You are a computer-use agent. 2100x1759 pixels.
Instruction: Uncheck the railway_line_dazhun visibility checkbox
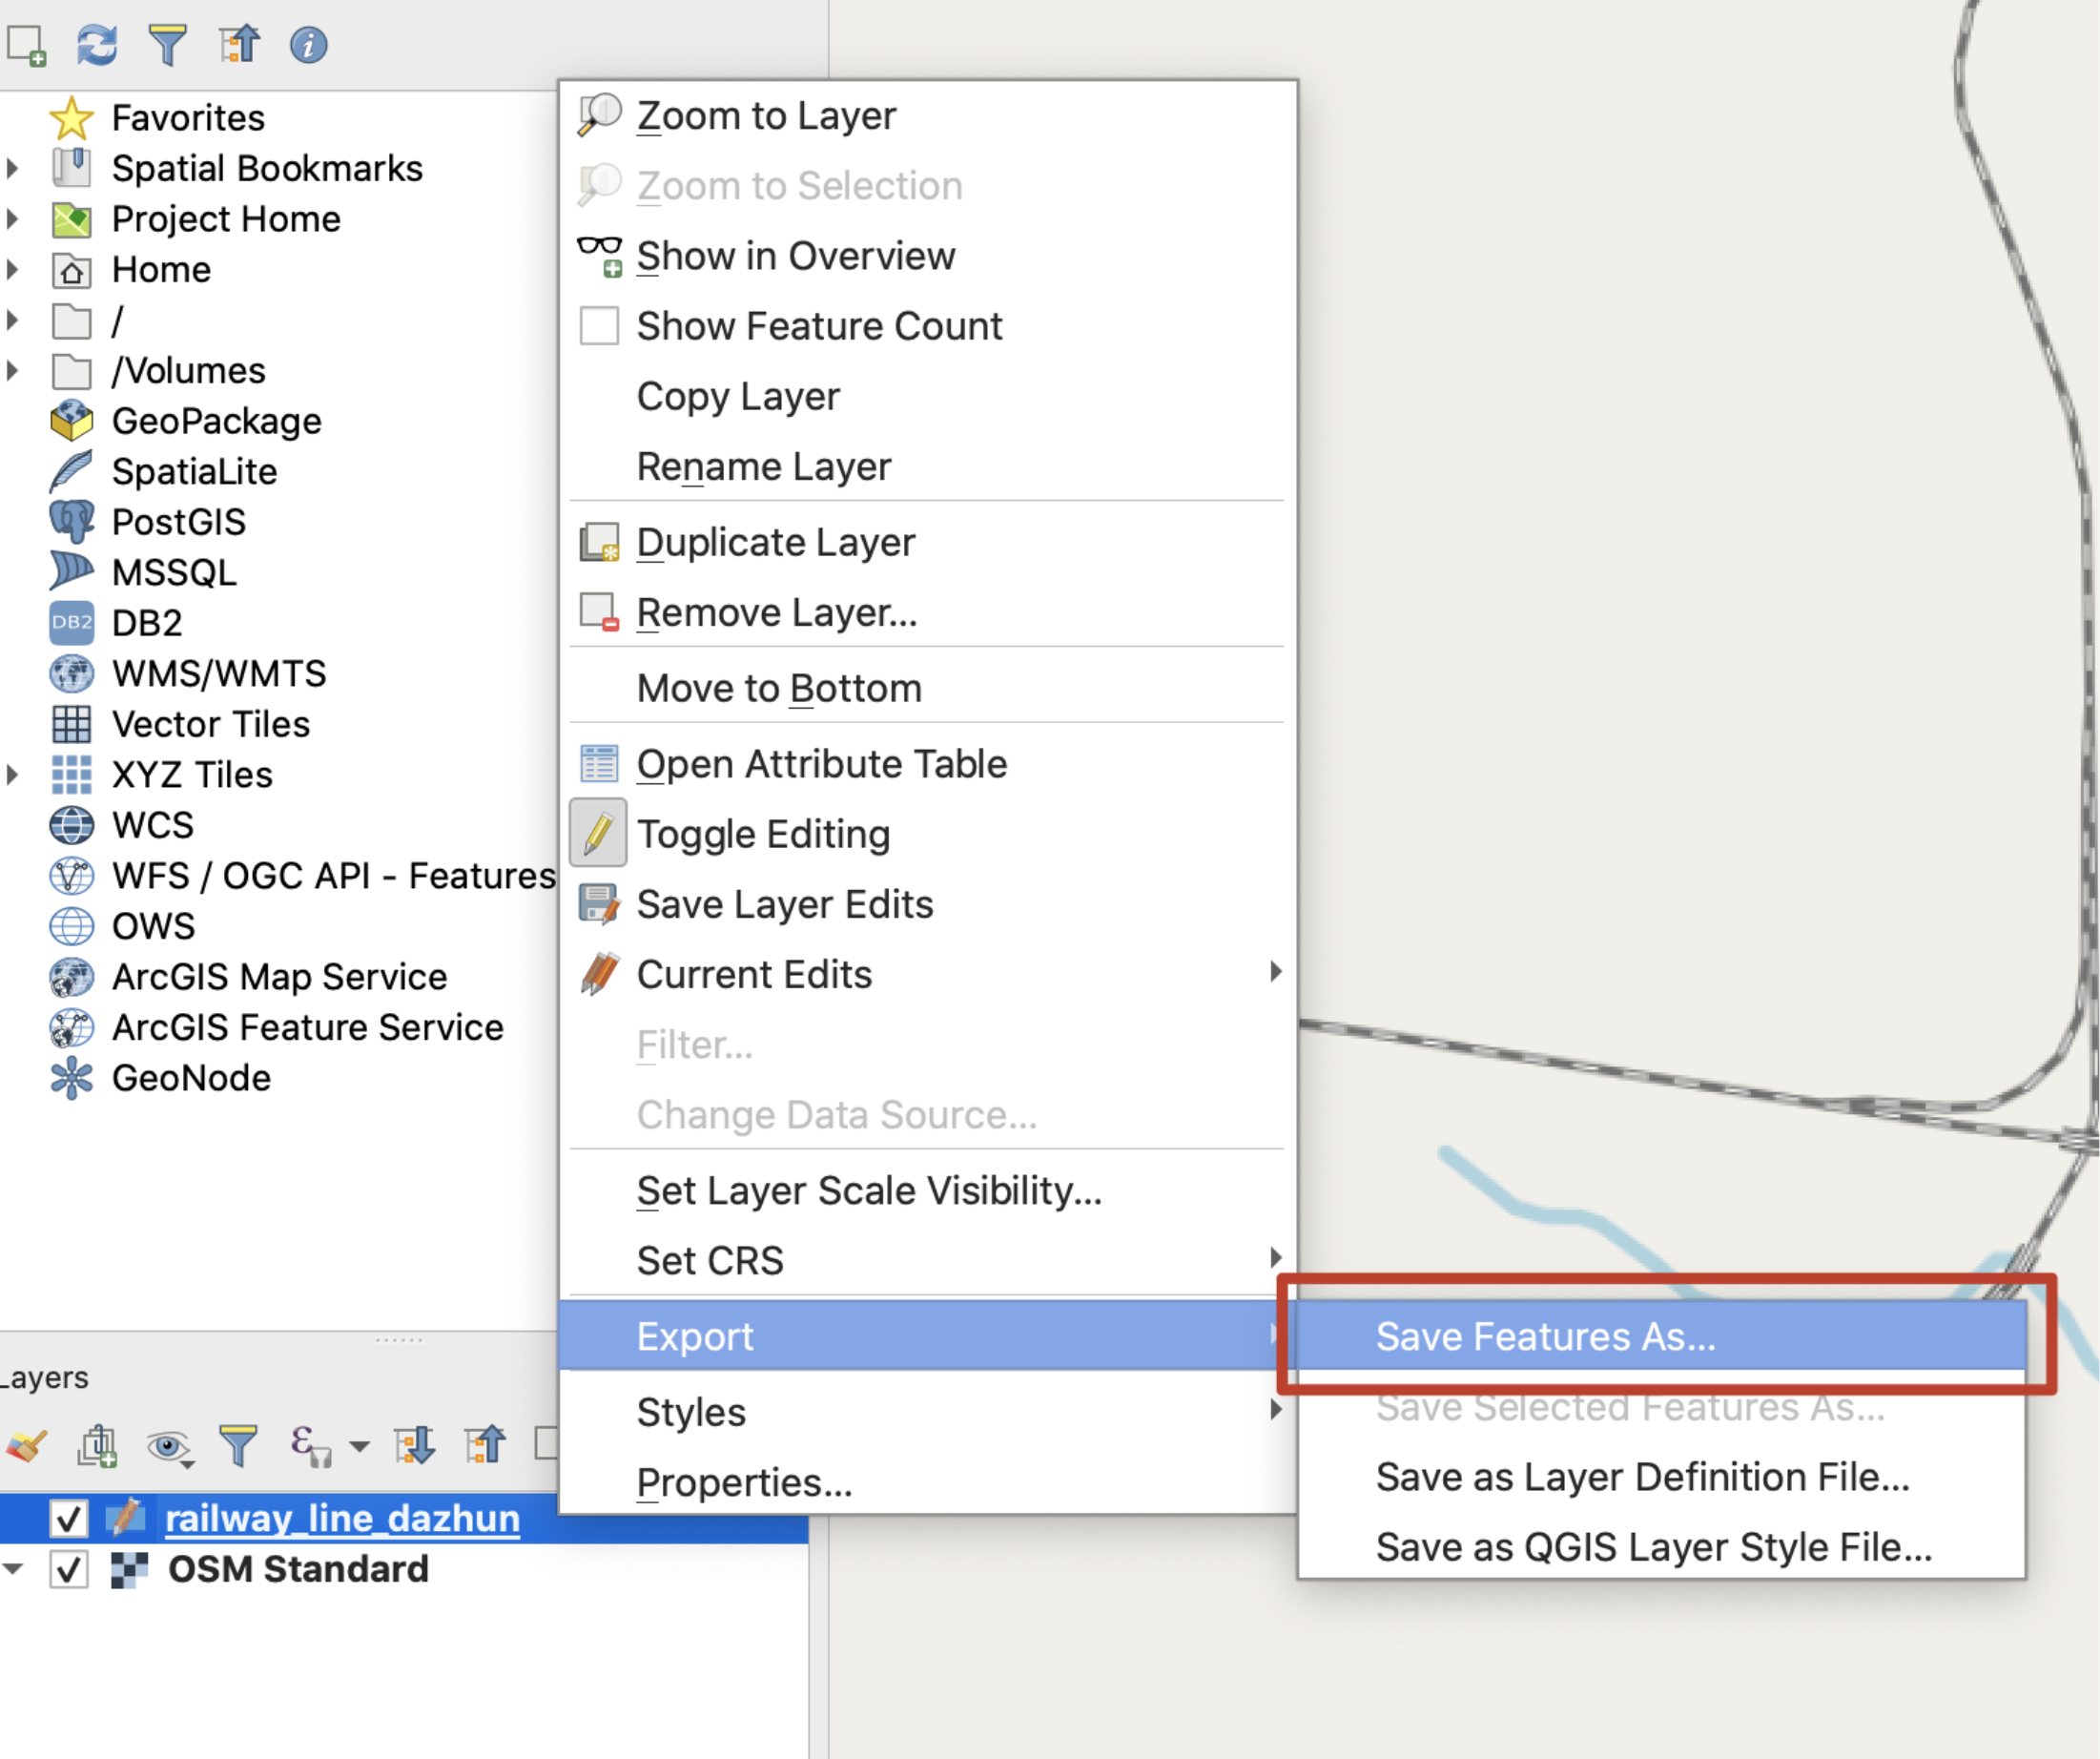69,1518
